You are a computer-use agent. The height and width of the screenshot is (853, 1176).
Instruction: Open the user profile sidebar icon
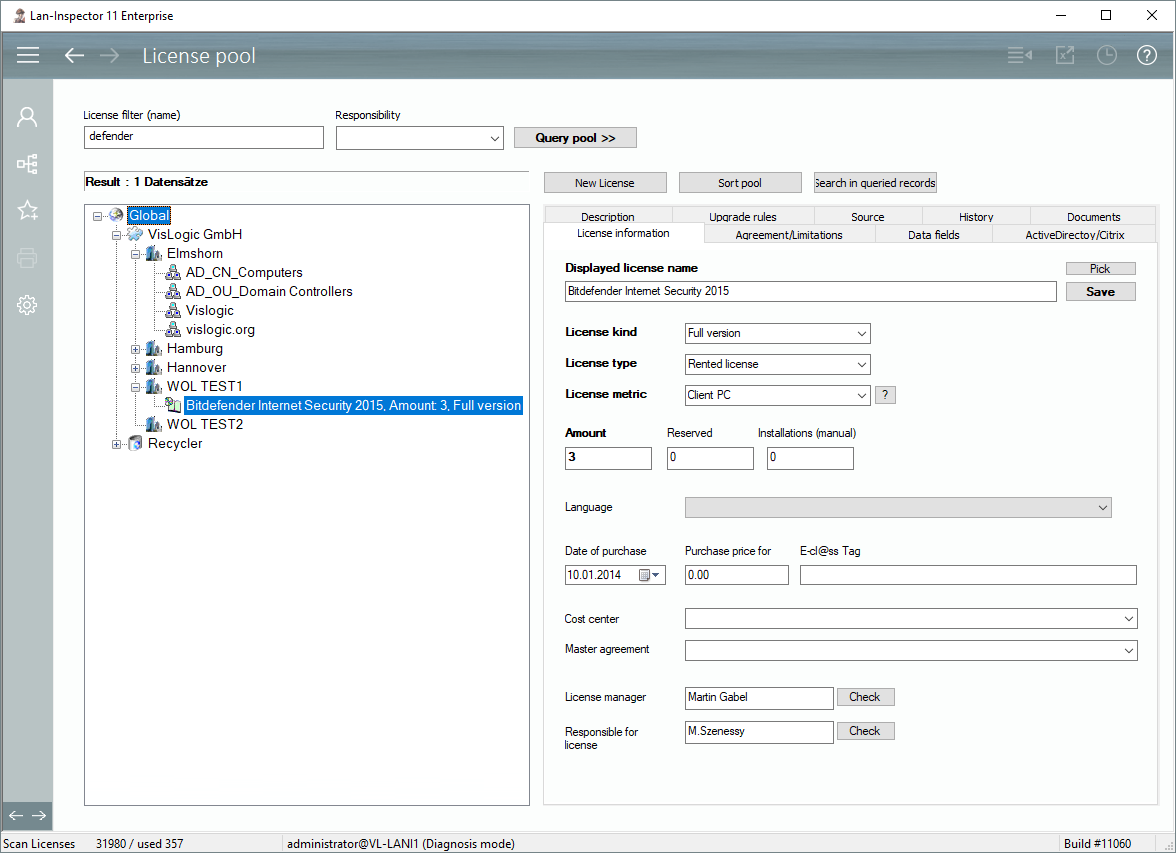(27, 117)
